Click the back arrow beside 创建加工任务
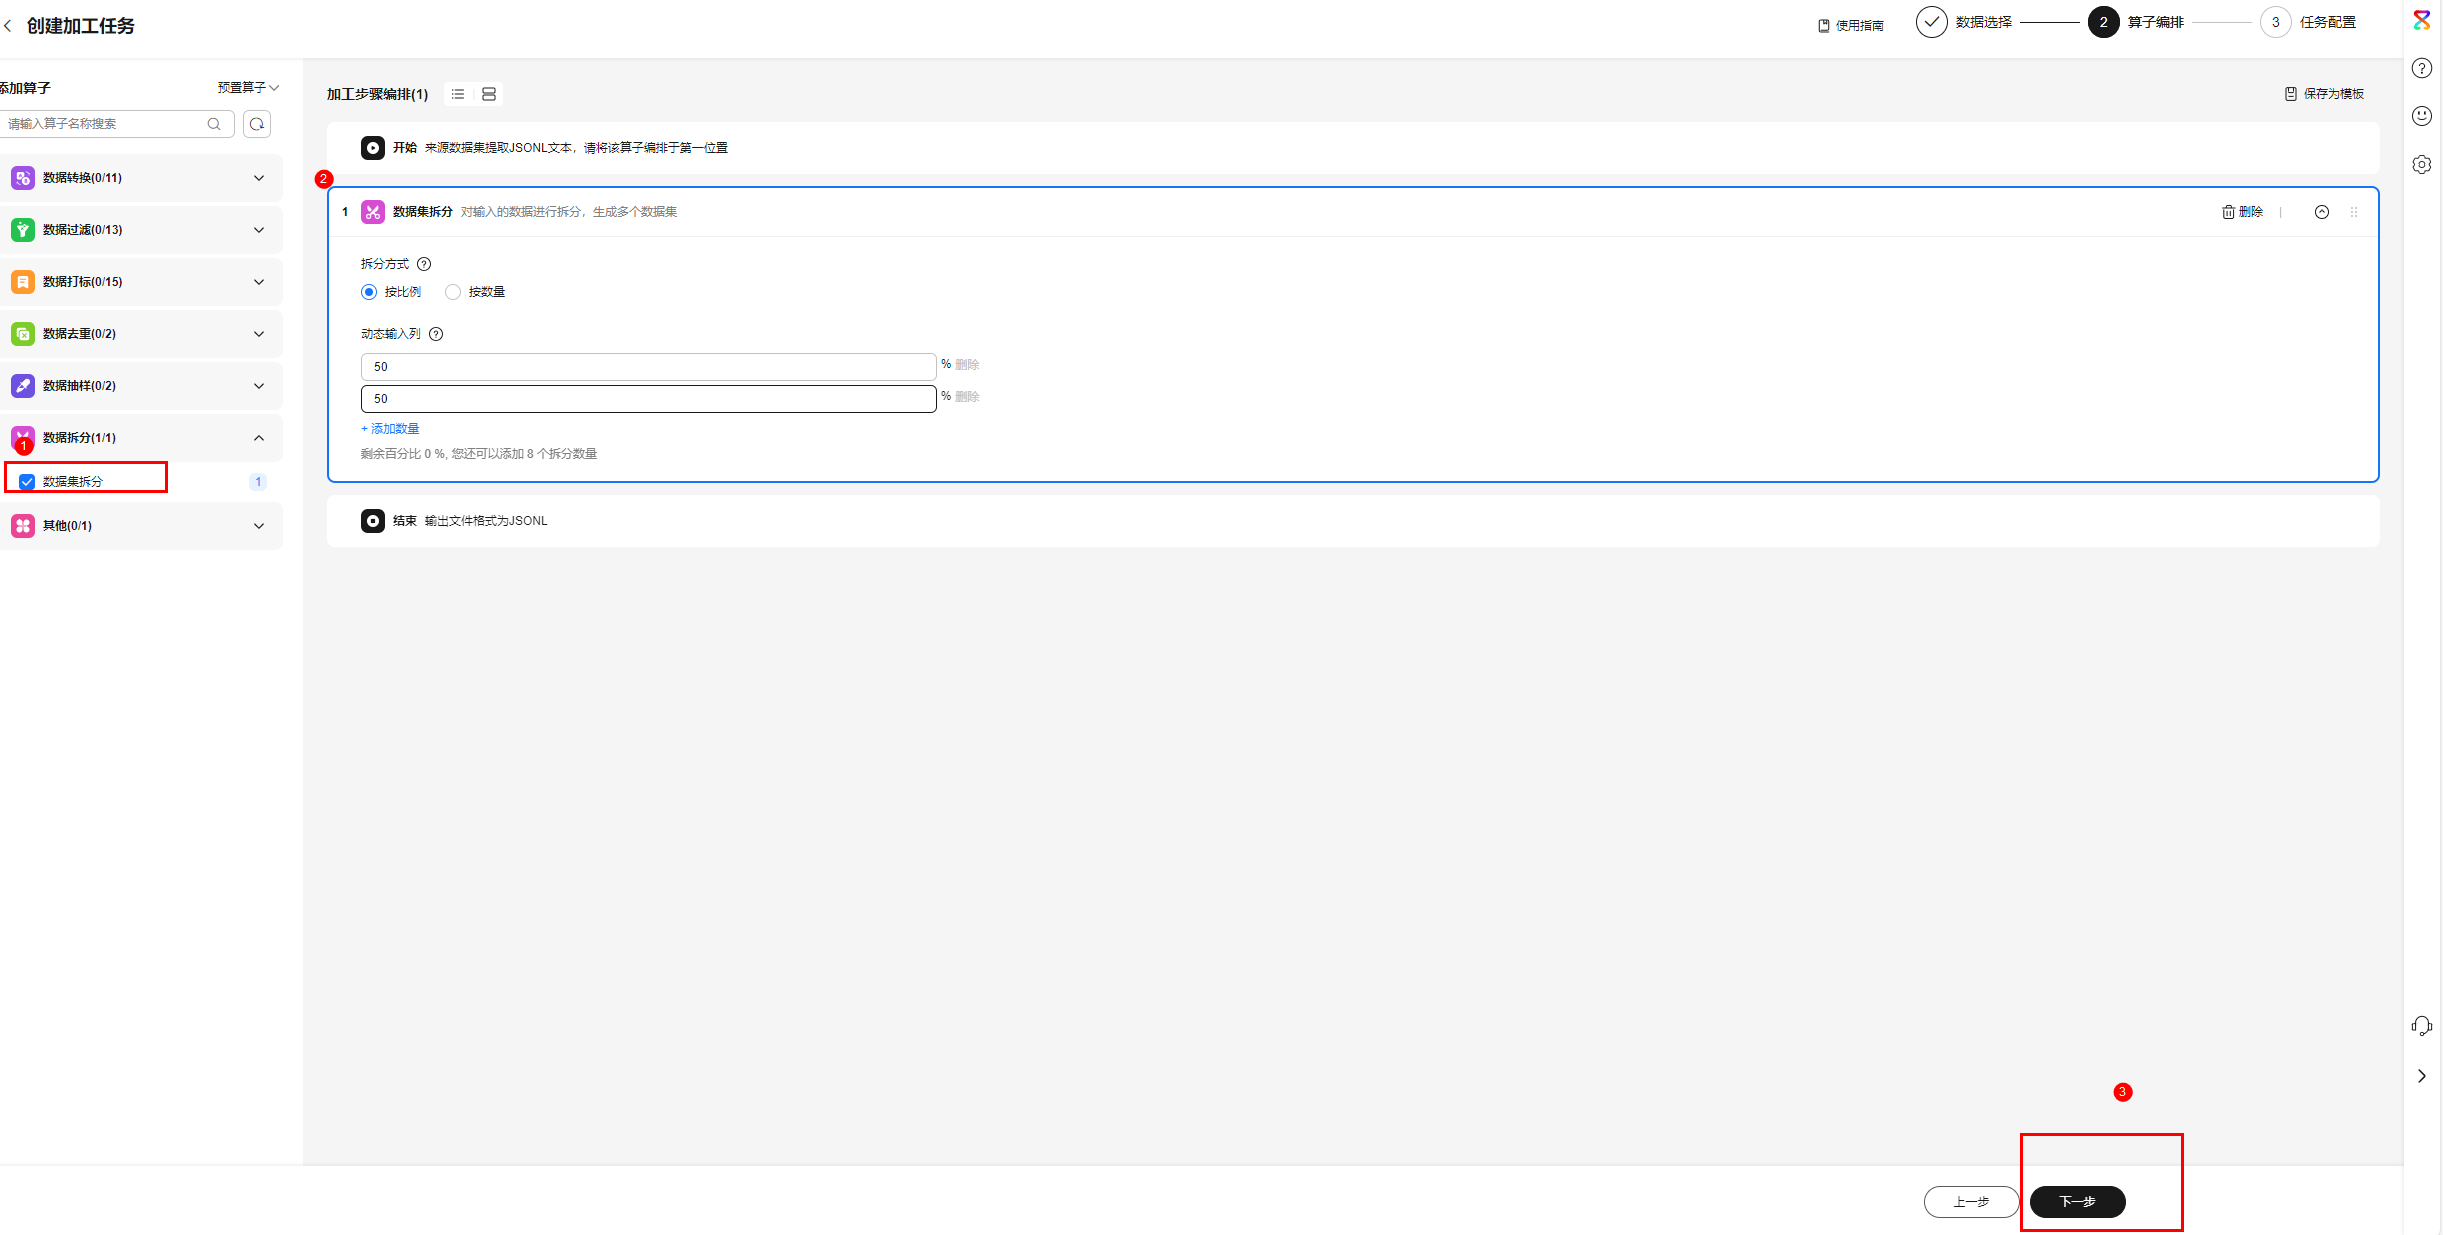This screenshot has height=1235, width=2443. pos(8,26)
